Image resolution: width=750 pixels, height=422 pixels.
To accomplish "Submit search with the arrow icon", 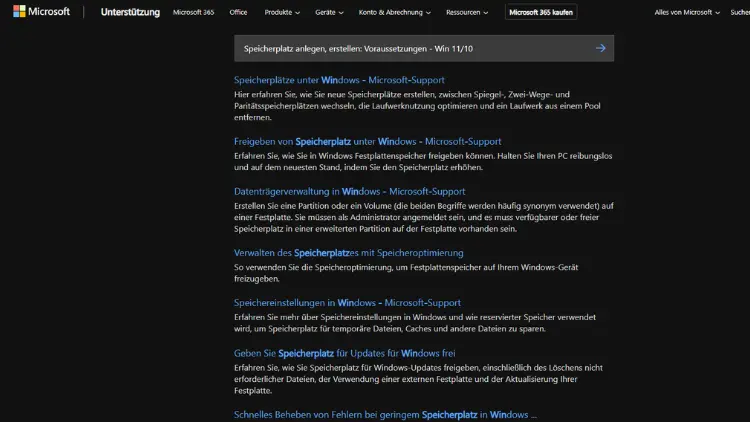I will (x=600, y=48).
